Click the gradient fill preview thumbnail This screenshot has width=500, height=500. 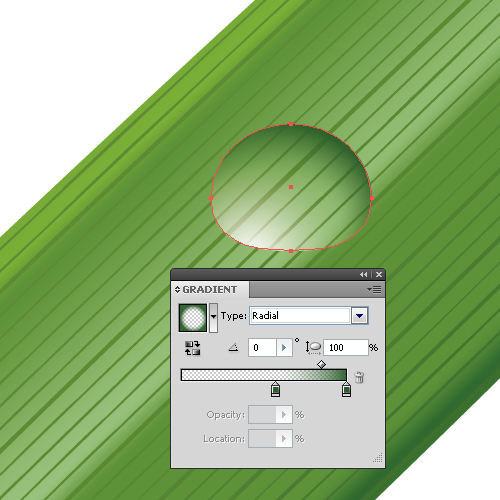(x=193, y=318)
